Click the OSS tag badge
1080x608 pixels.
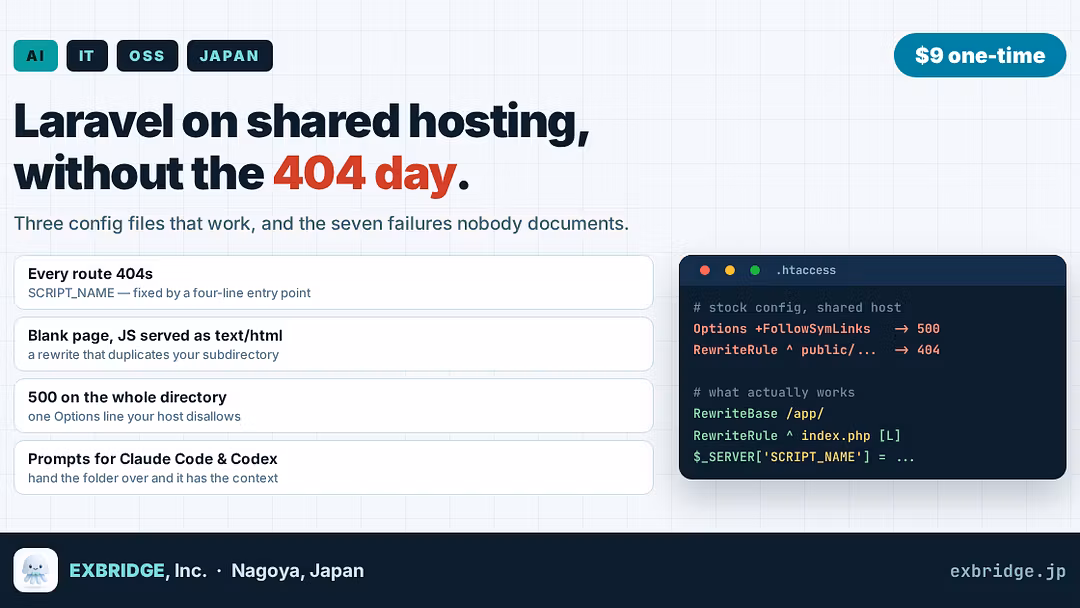[x=147, y=56]
